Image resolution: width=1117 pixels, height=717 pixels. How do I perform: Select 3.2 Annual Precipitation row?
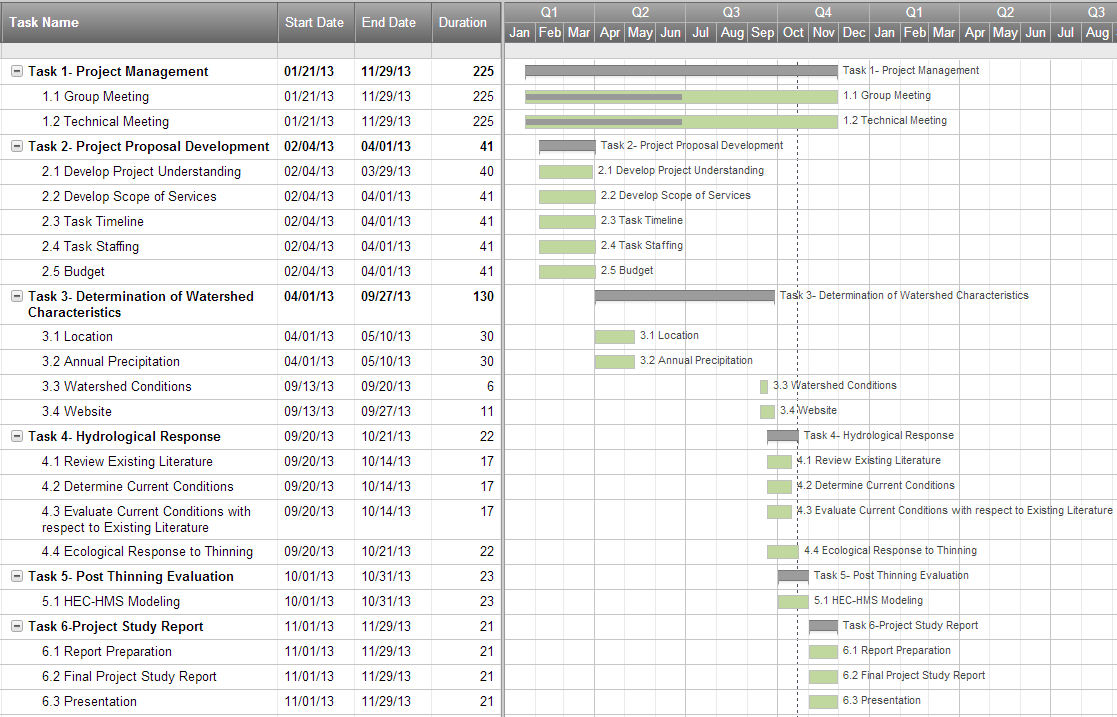click(x=251, y=361)
